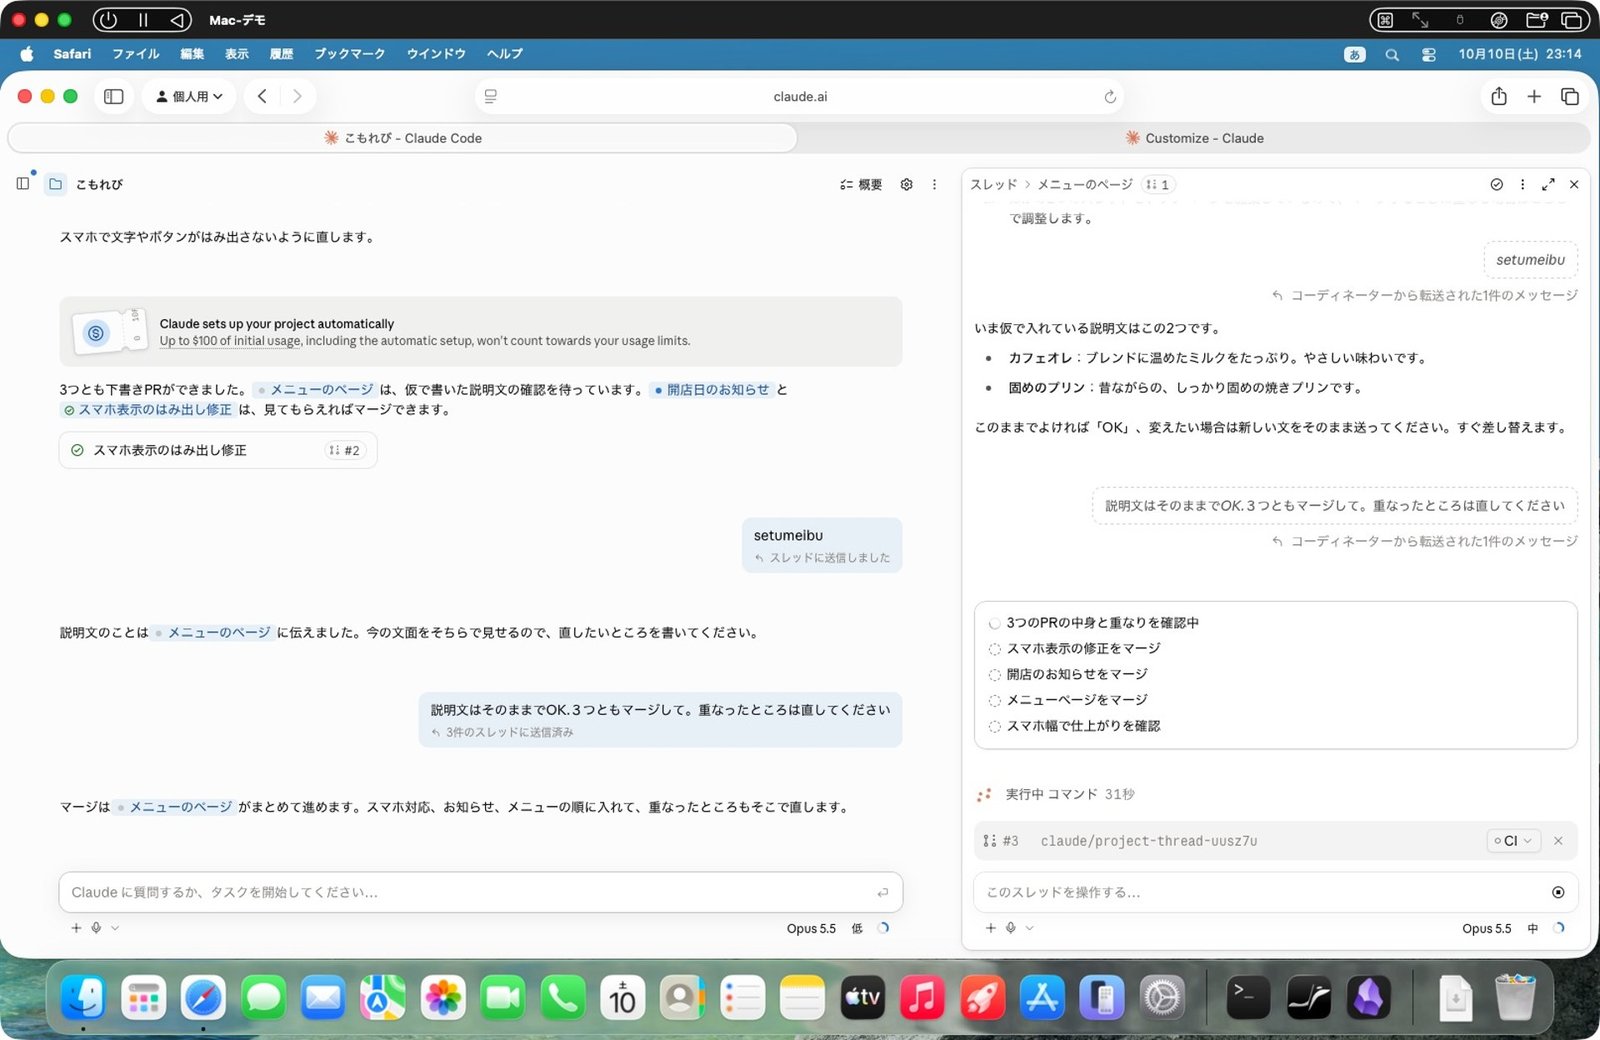Open macOS Control Center
The height and width of the screenshot is (1040, 1600).
coord(1428,54)
